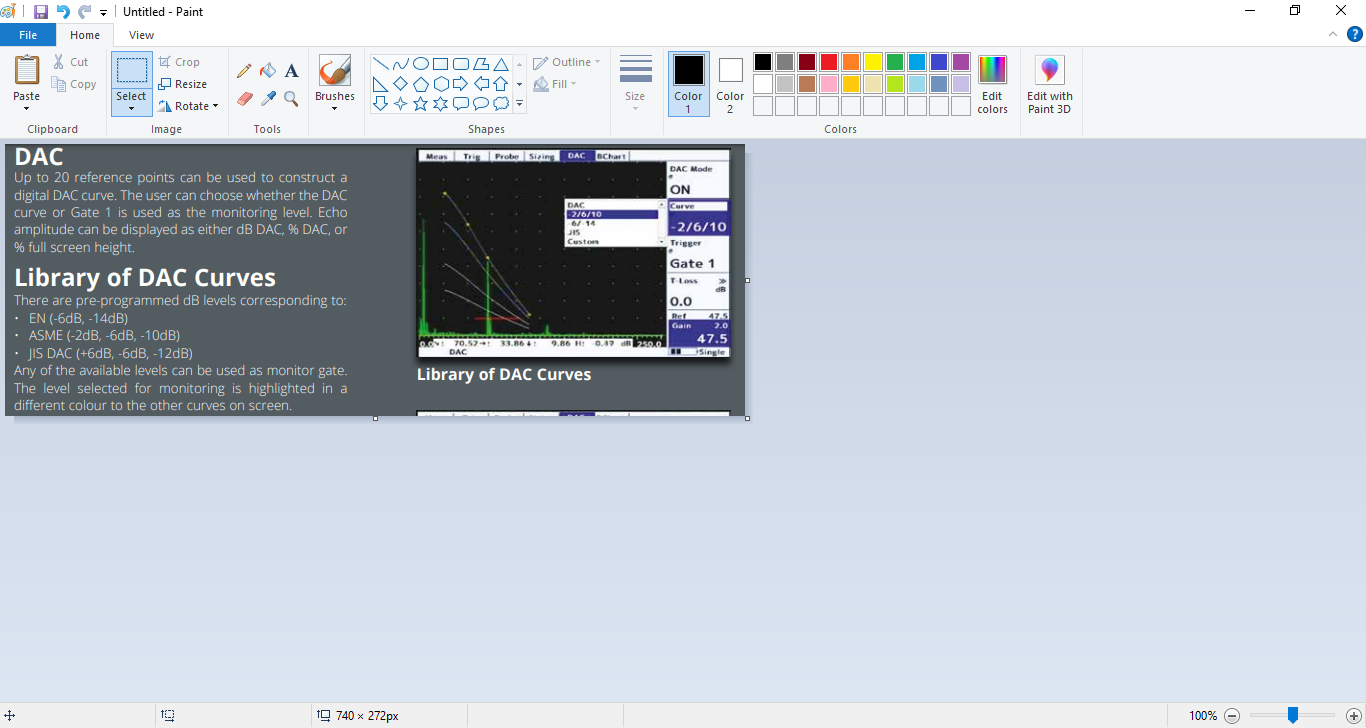This screenshot has height=728, width=1366.
Task: Select the Color picker eyedropper
Action: pyautogui.click(x=268, y=98)
